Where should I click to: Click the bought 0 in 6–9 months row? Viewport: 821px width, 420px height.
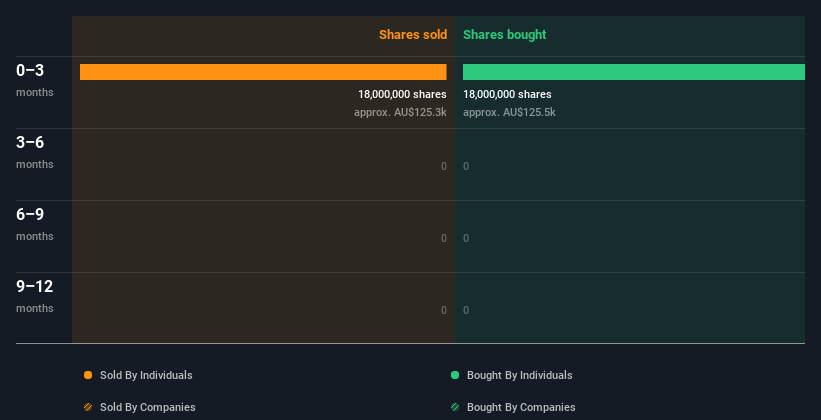click(466, 238)
